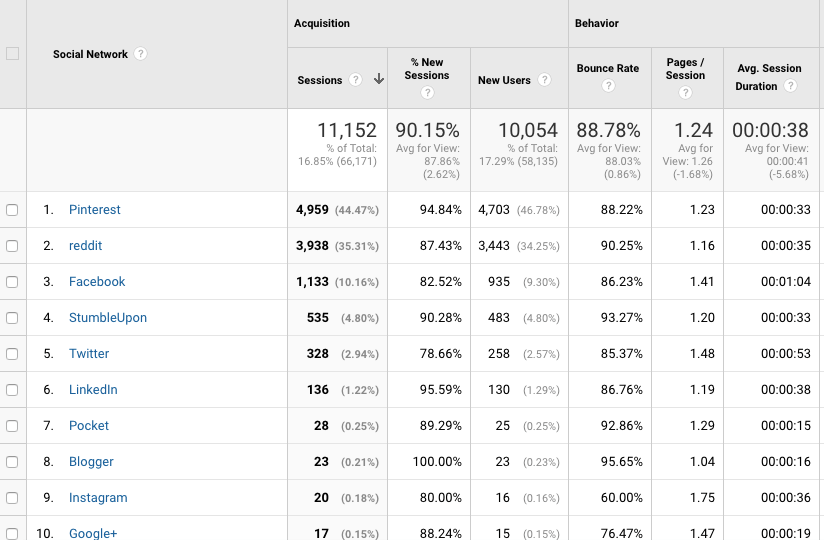
Task: Click the total sessions value 11,152
Action: 347,130
